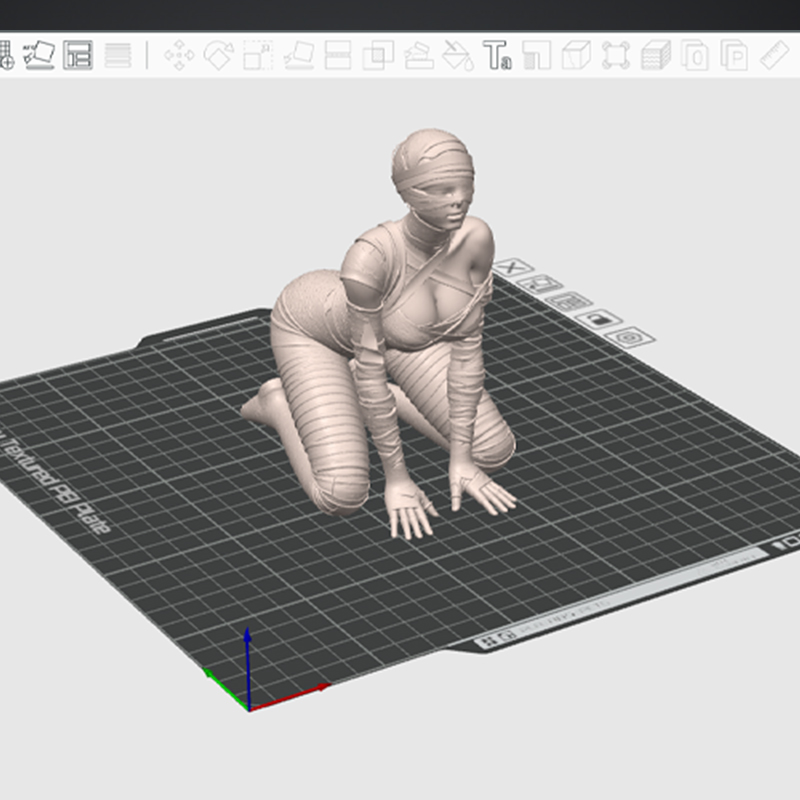
Task: Toggle the plate's padlock lock icon
Action: point(598,319)
